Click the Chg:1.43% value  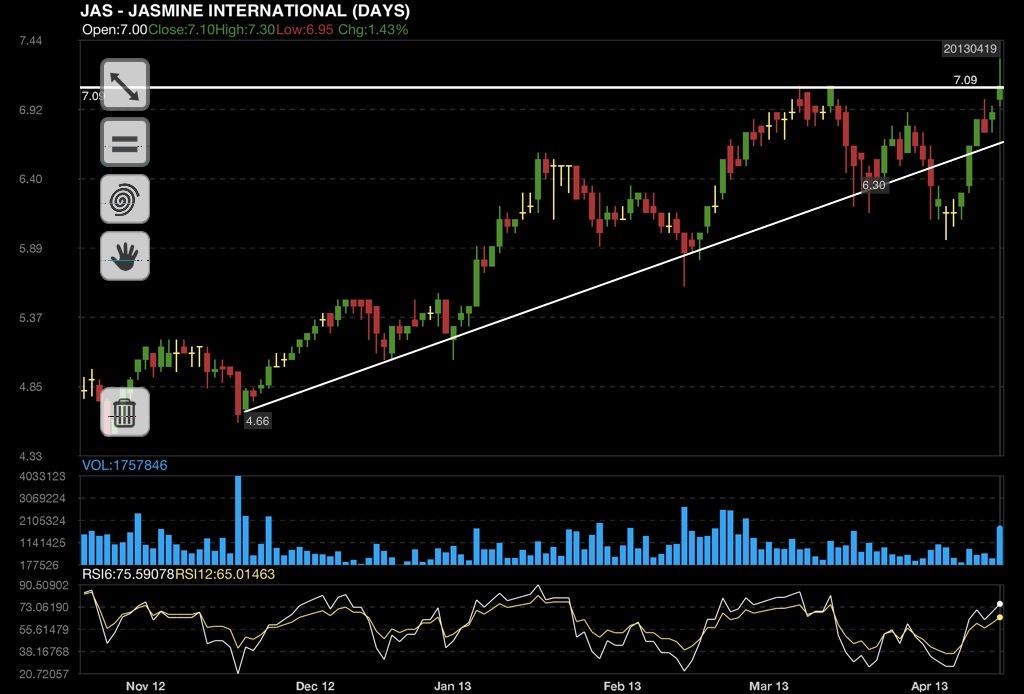[373, 29]
